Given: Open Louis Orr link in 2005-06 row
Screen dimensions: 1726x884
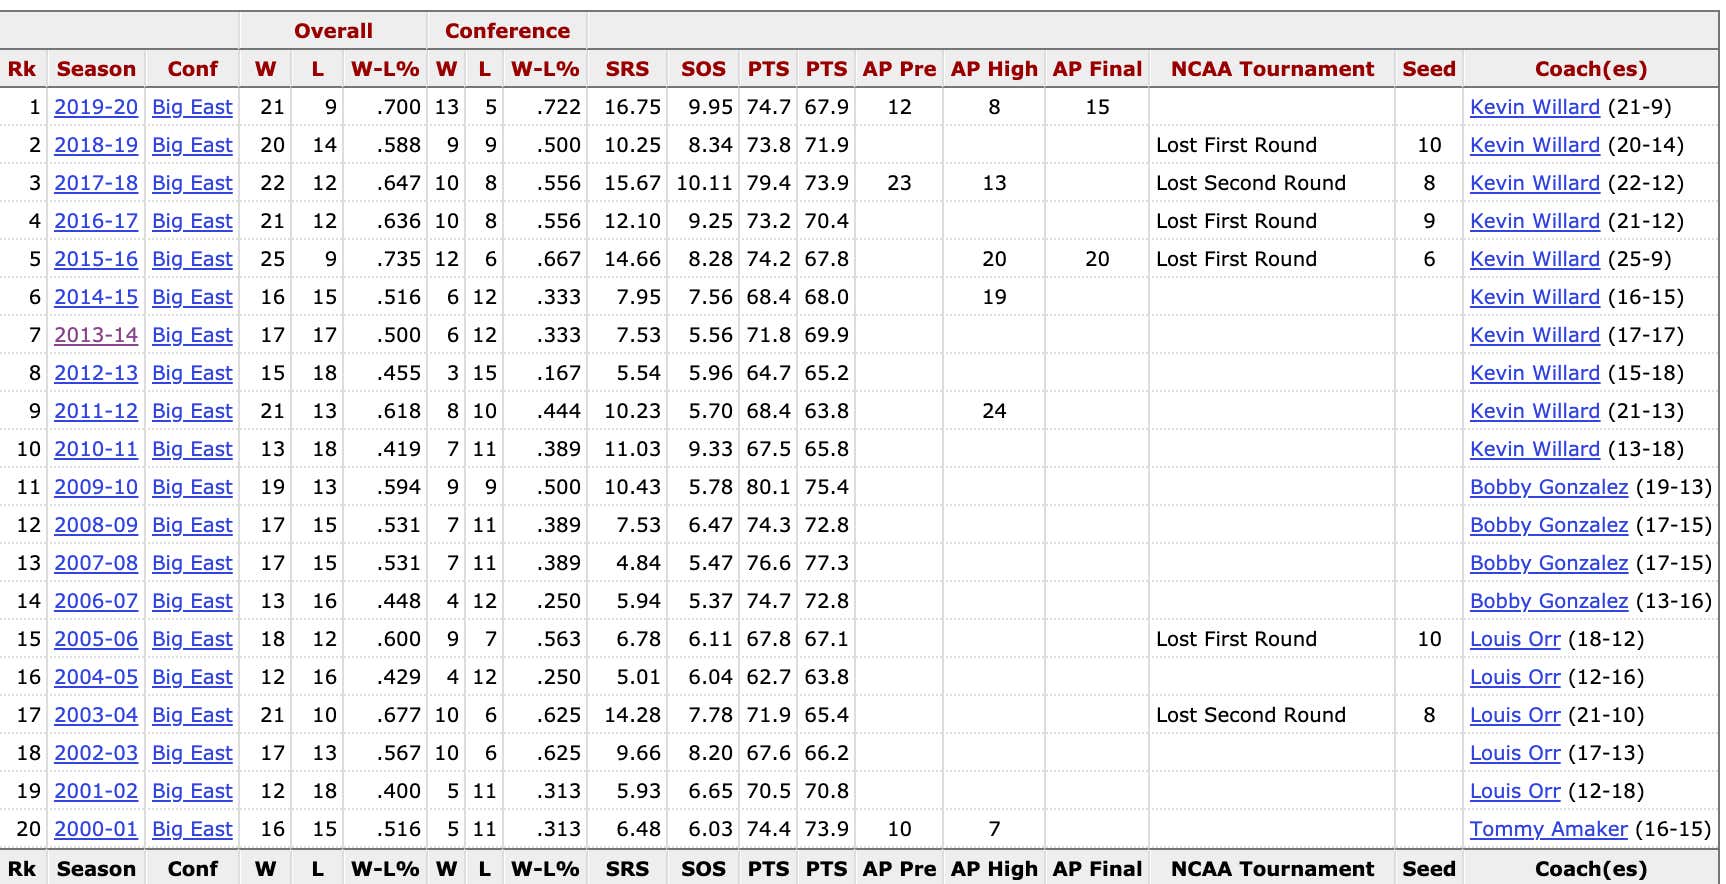Looking at the screenshot, I should (1515, 639).
